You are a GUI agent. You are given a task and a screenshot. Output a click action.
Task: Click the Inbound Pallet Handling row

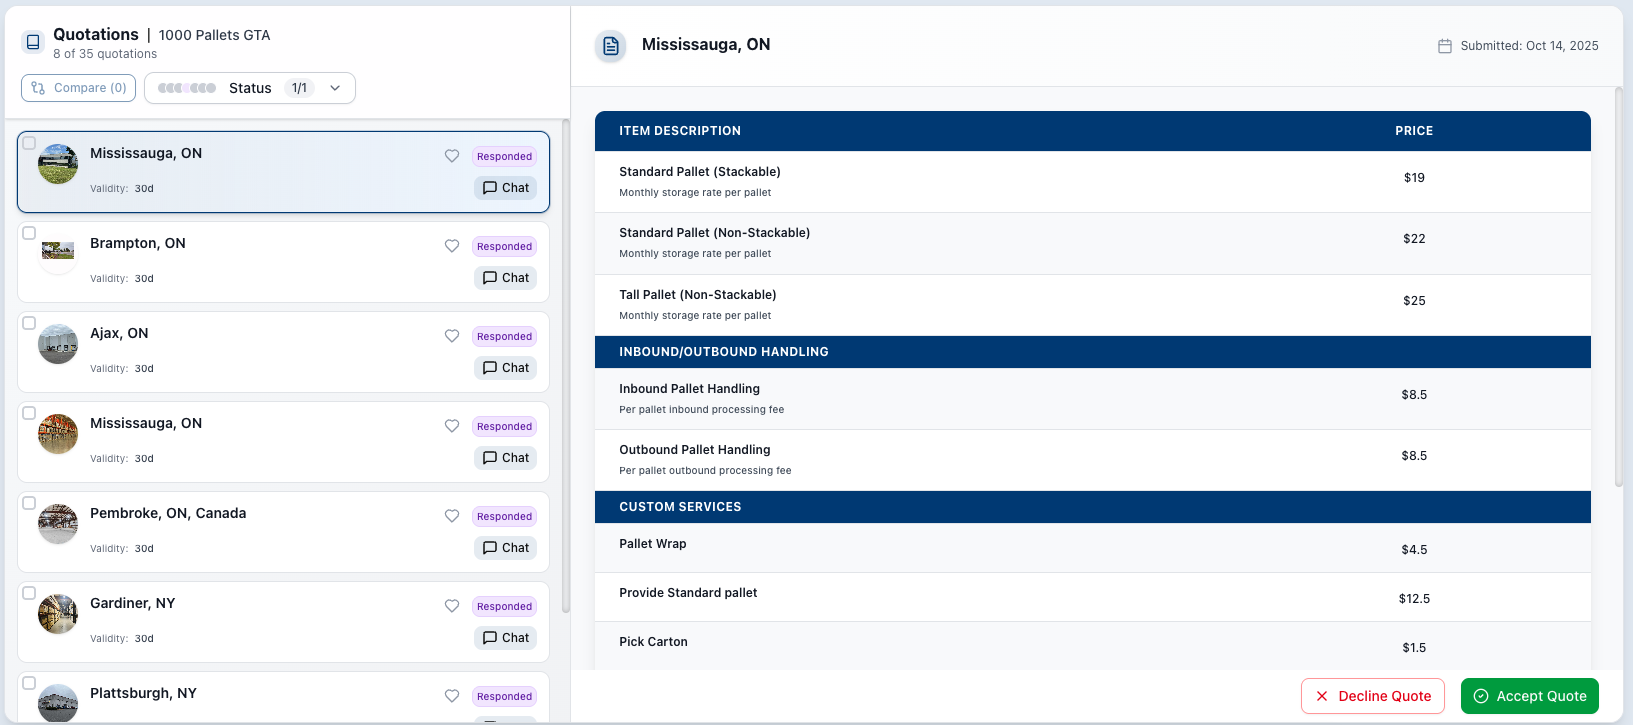click(x=1093, y=399)
